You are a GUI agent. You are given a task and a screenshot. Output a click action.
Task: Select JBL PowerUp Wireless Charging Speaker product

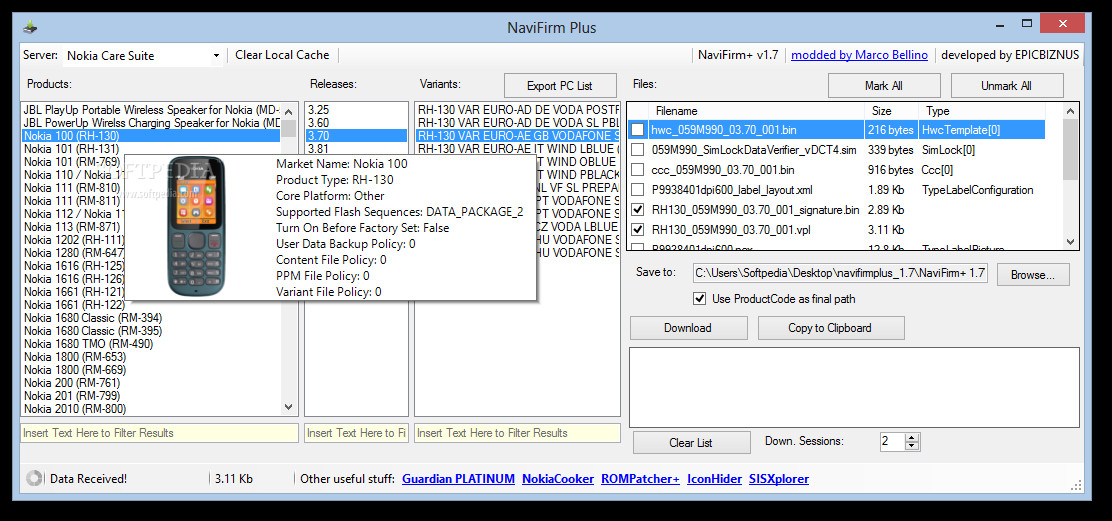(151, 123)
